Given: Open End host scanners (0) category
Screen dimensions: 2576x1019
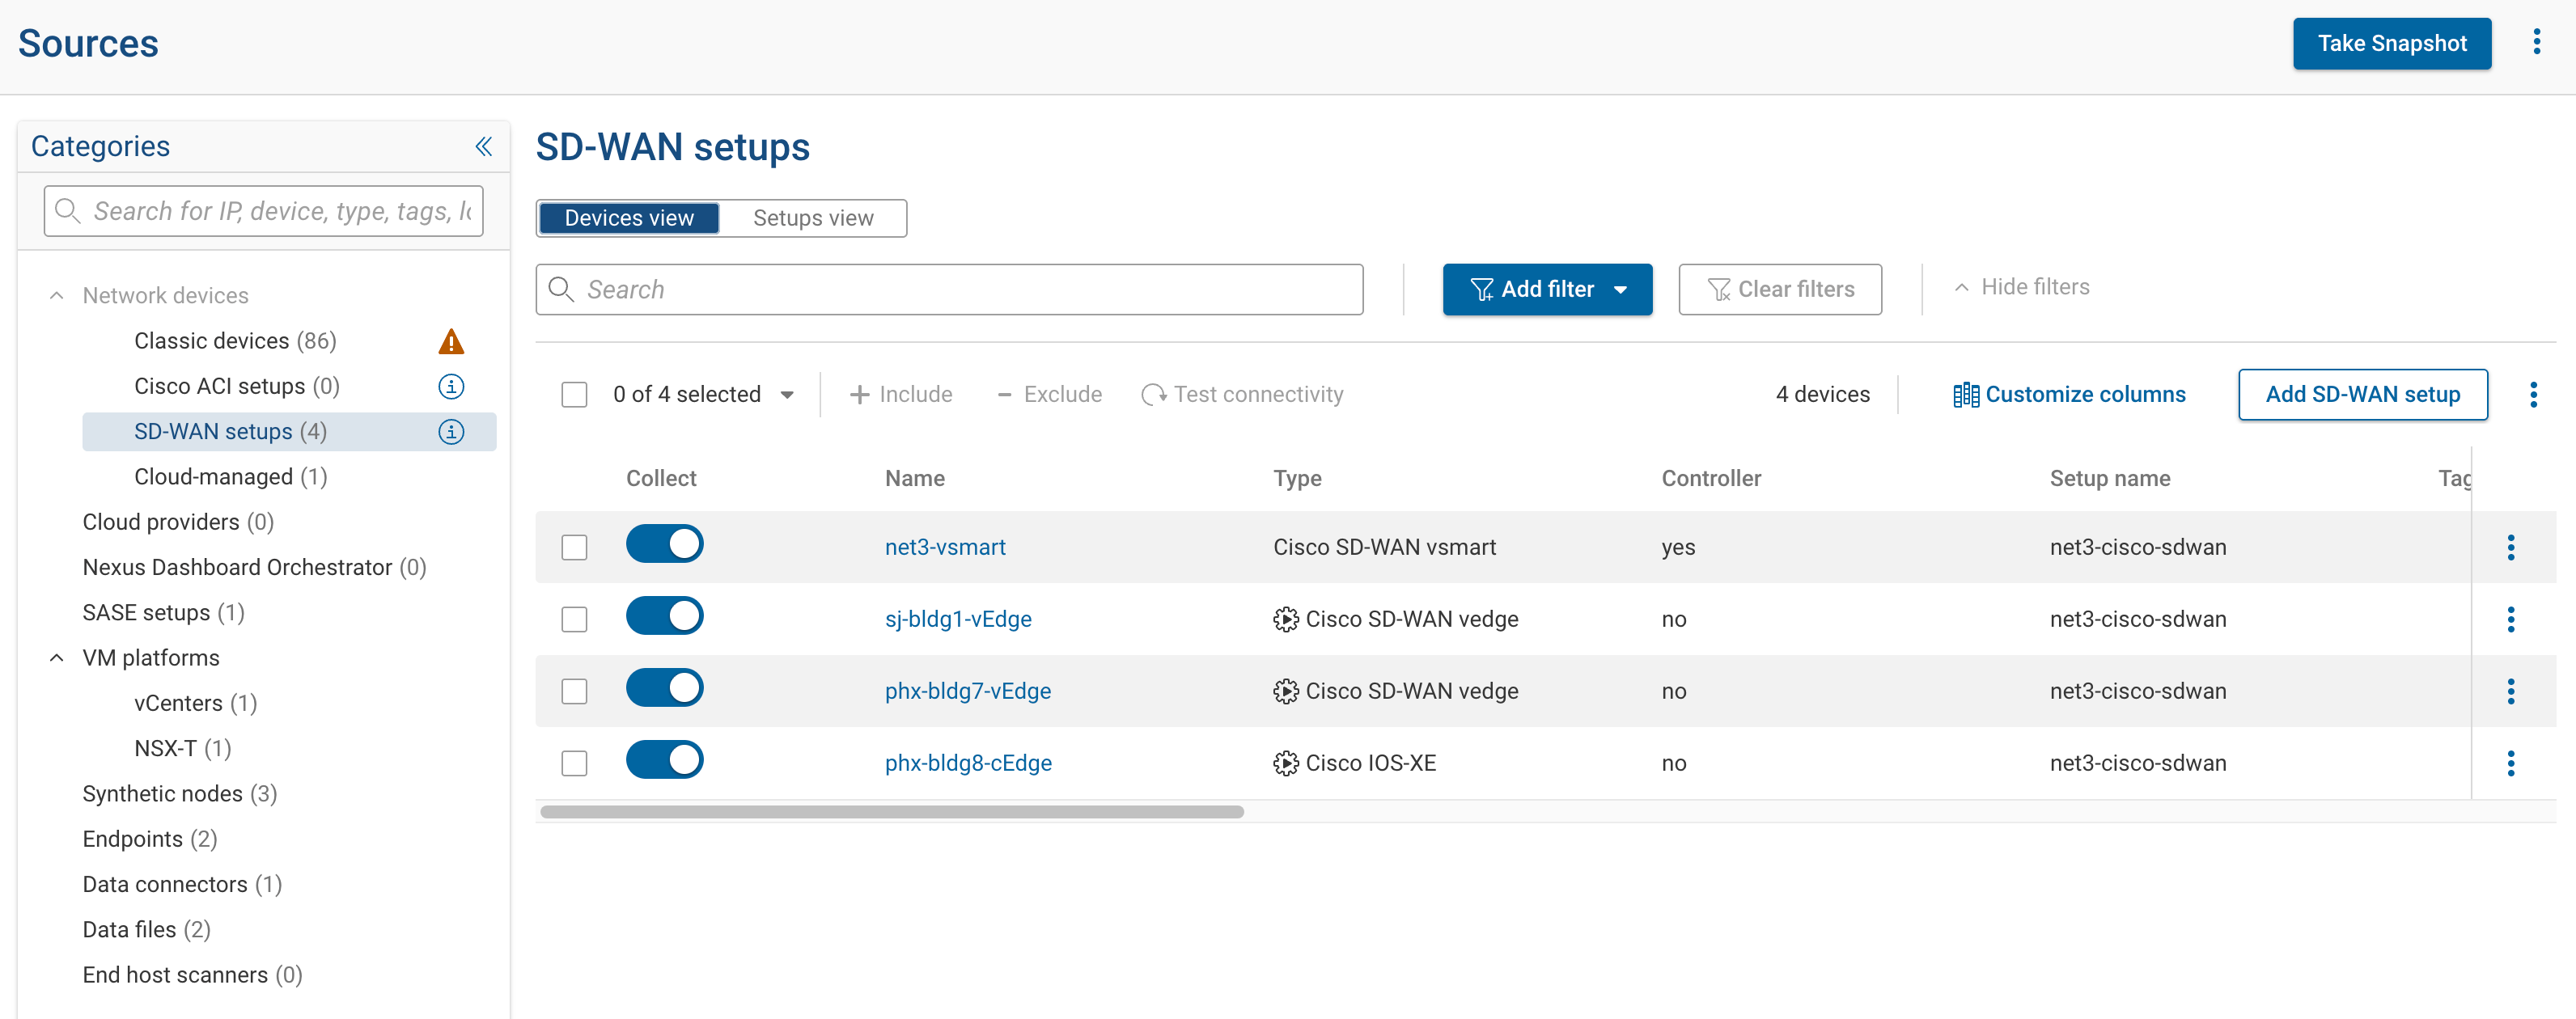Looking at the screenshot, I should coord(192,975).
